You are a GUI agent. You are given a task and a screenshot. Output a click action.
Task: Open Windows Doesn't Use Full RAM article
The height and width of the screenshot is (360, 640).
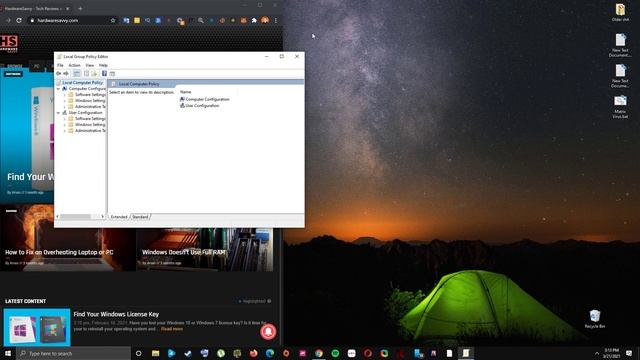click(x=184, y=252)
